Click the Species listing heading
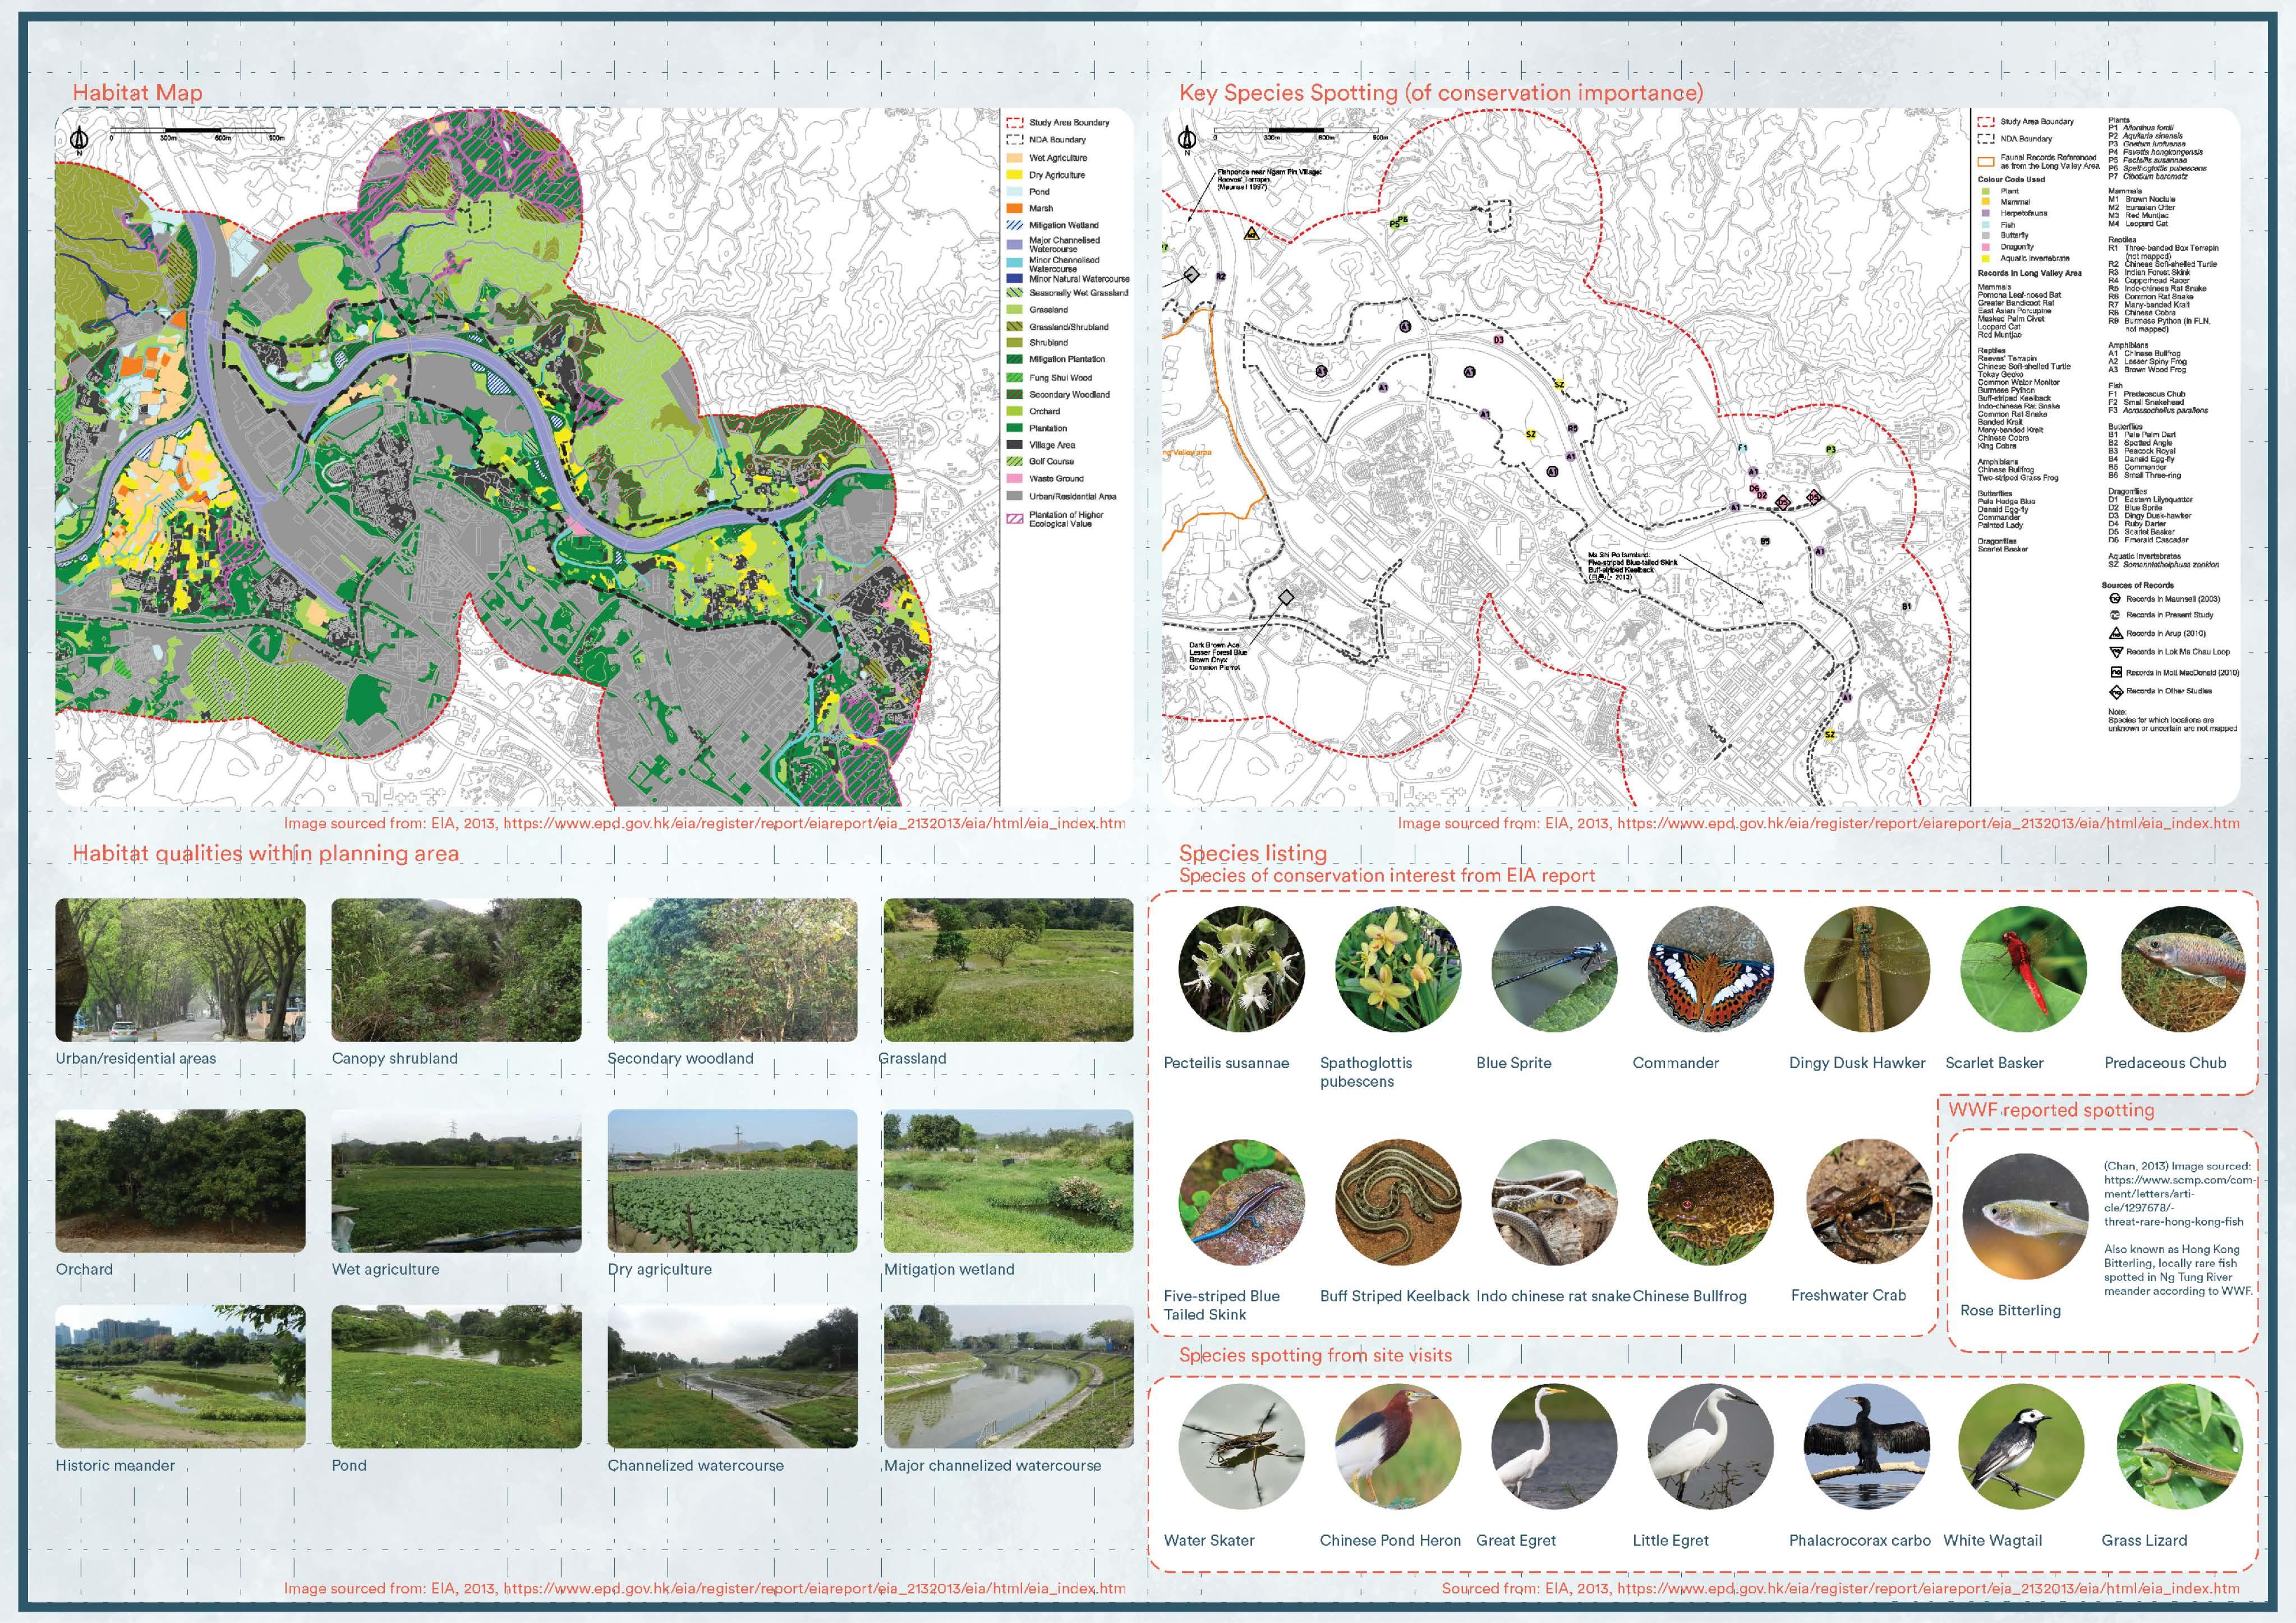The height and width of the screenshot is (1623, 2296). [1253, 853]
